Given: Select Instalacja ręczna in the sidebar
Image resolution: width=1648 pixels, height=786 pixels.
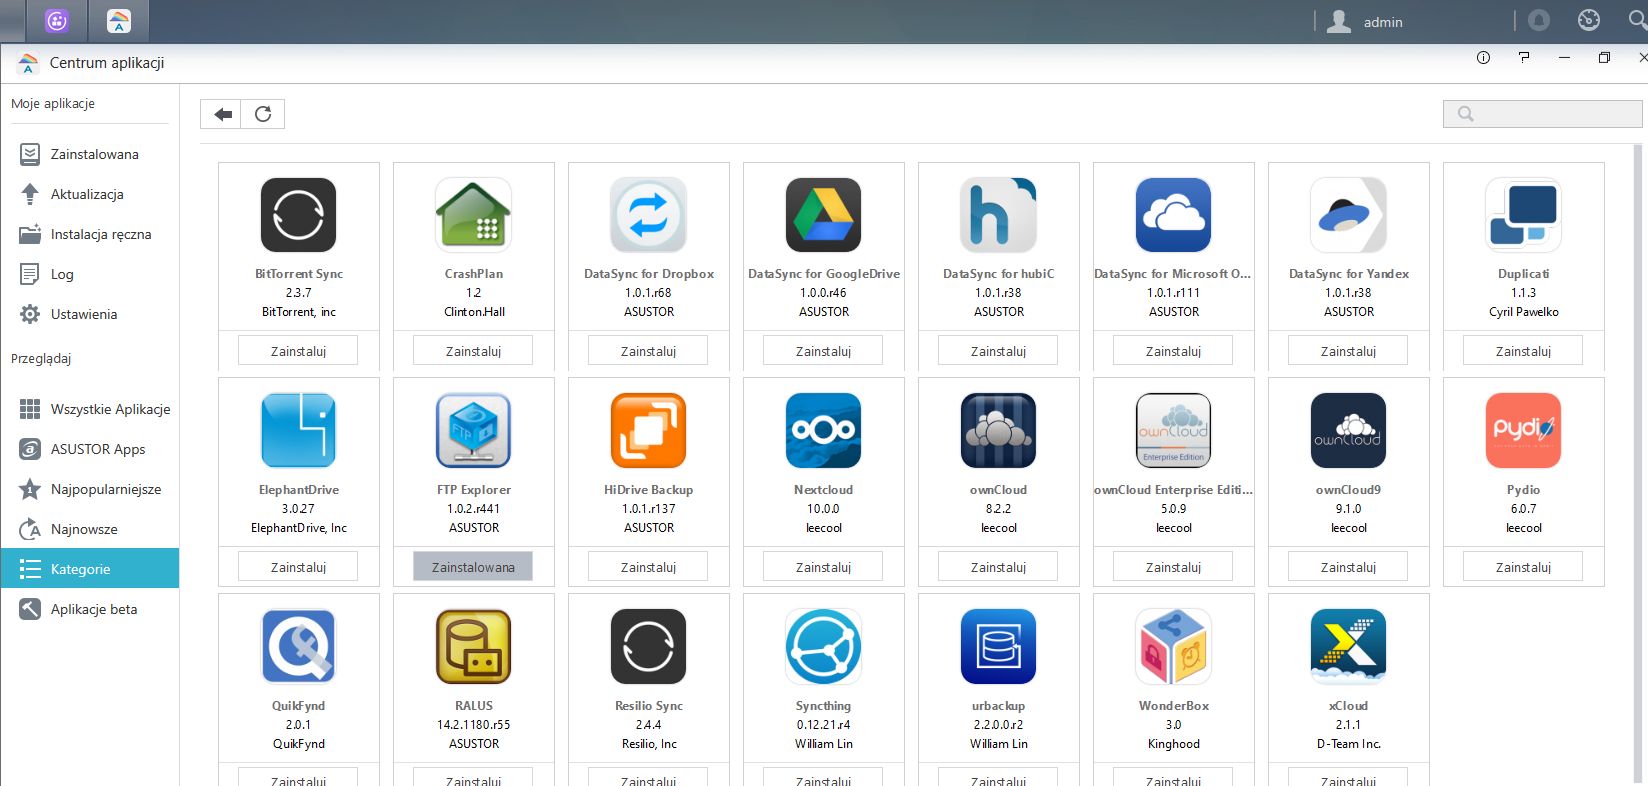Looking at the screenshot, I should 90,234.
